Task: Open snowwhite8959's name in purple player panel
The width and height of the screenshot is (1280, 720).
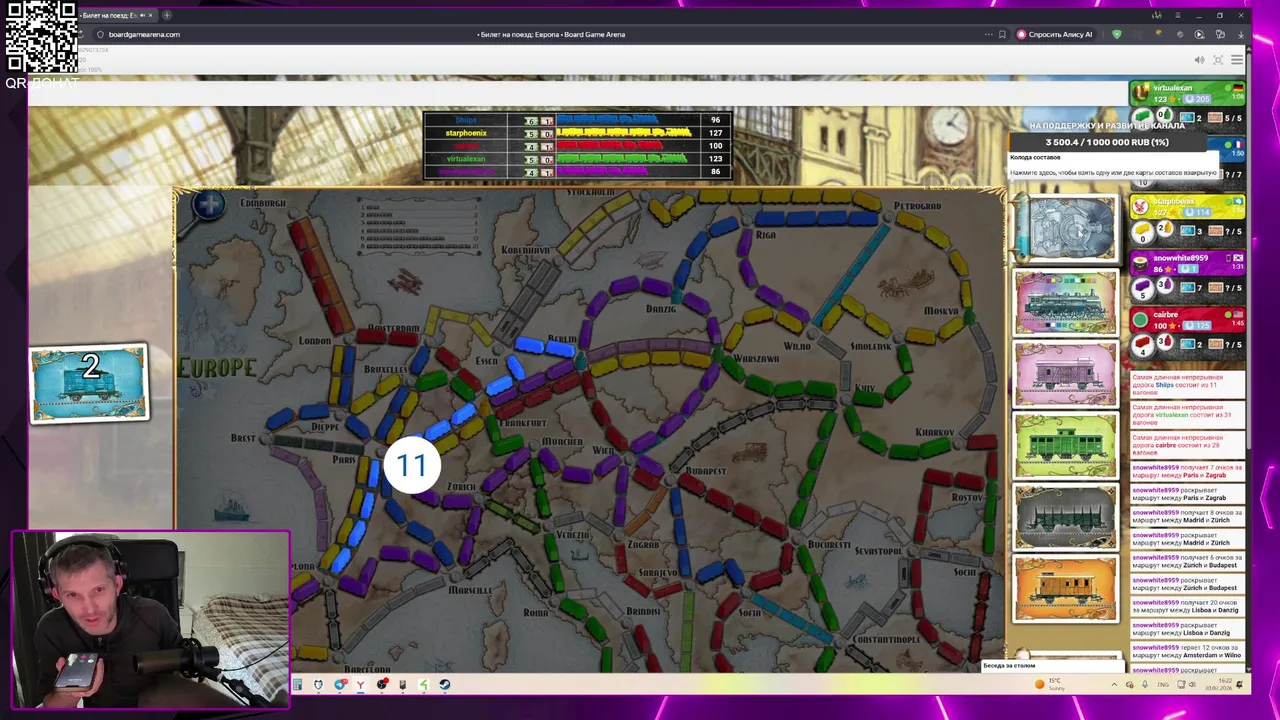Action: (1180, 258)
